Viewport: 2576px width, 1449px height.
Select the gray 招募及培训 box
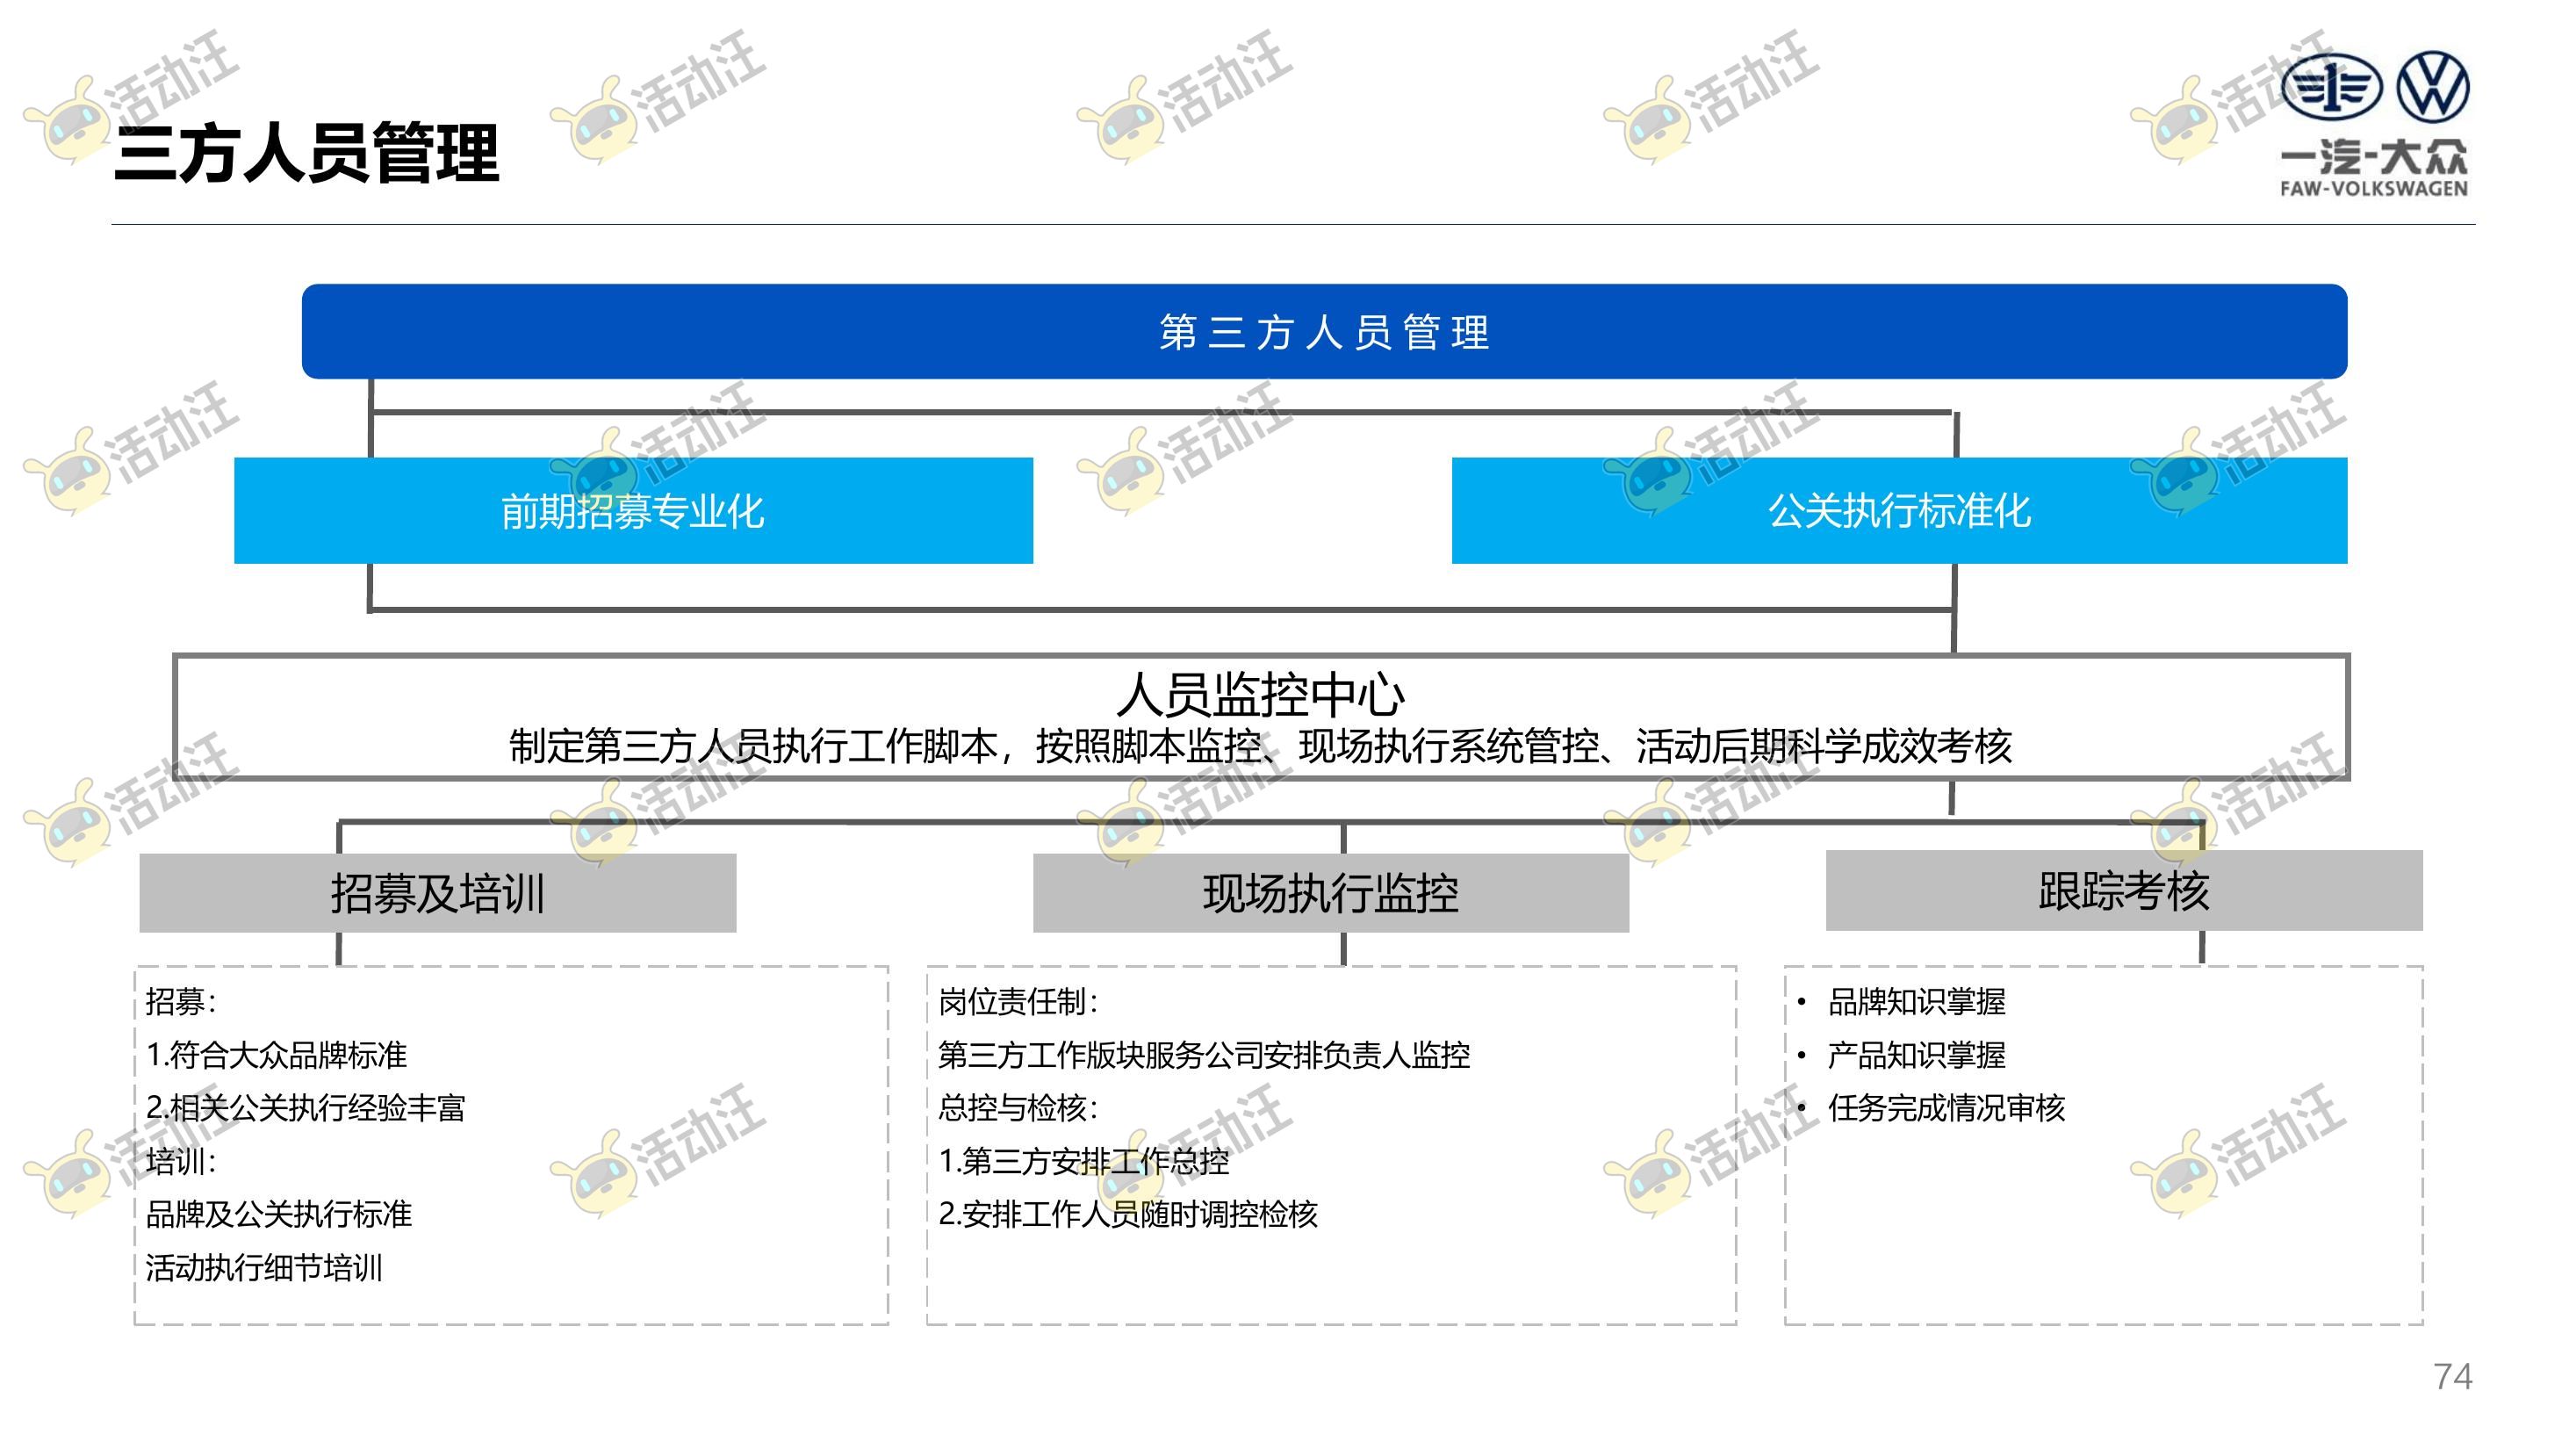[x=438, y=893]
